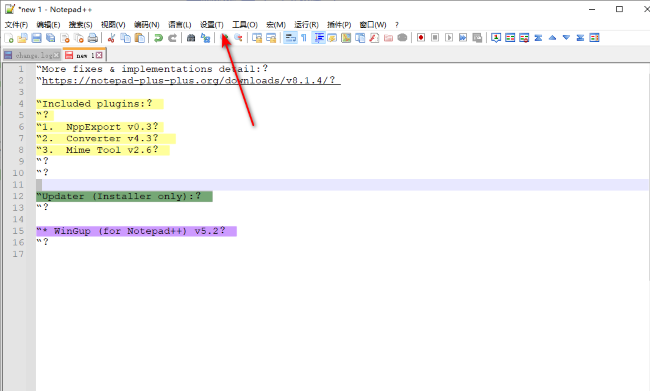
Task: Cut selection using the scissors icon
Action: pyautogui.click(x=111, y=38)
